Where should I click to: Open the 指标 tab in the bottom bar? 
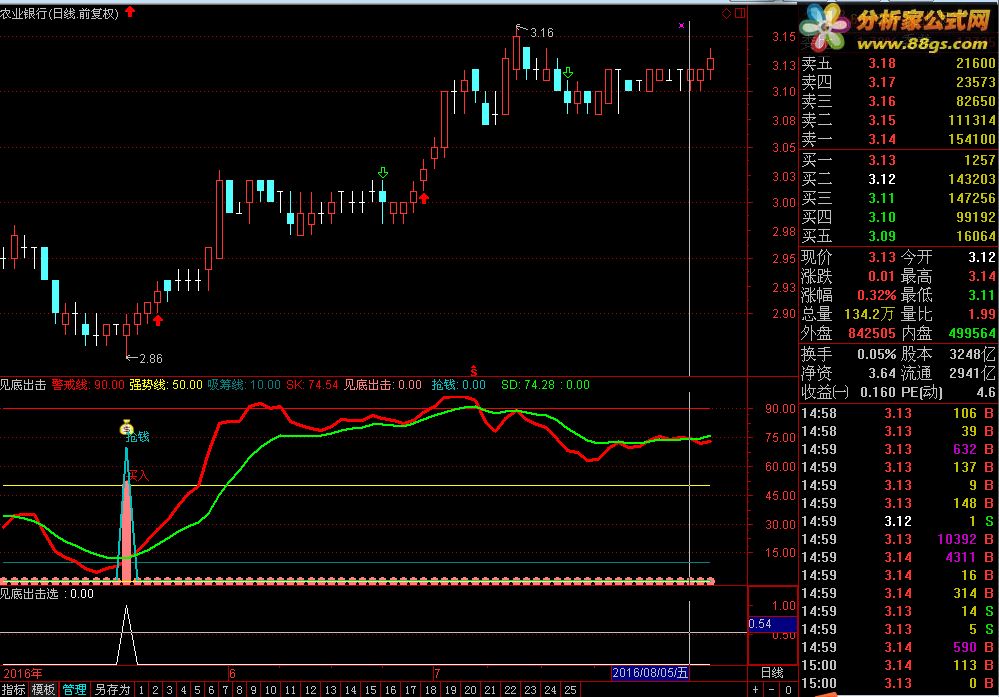[14, 689]
